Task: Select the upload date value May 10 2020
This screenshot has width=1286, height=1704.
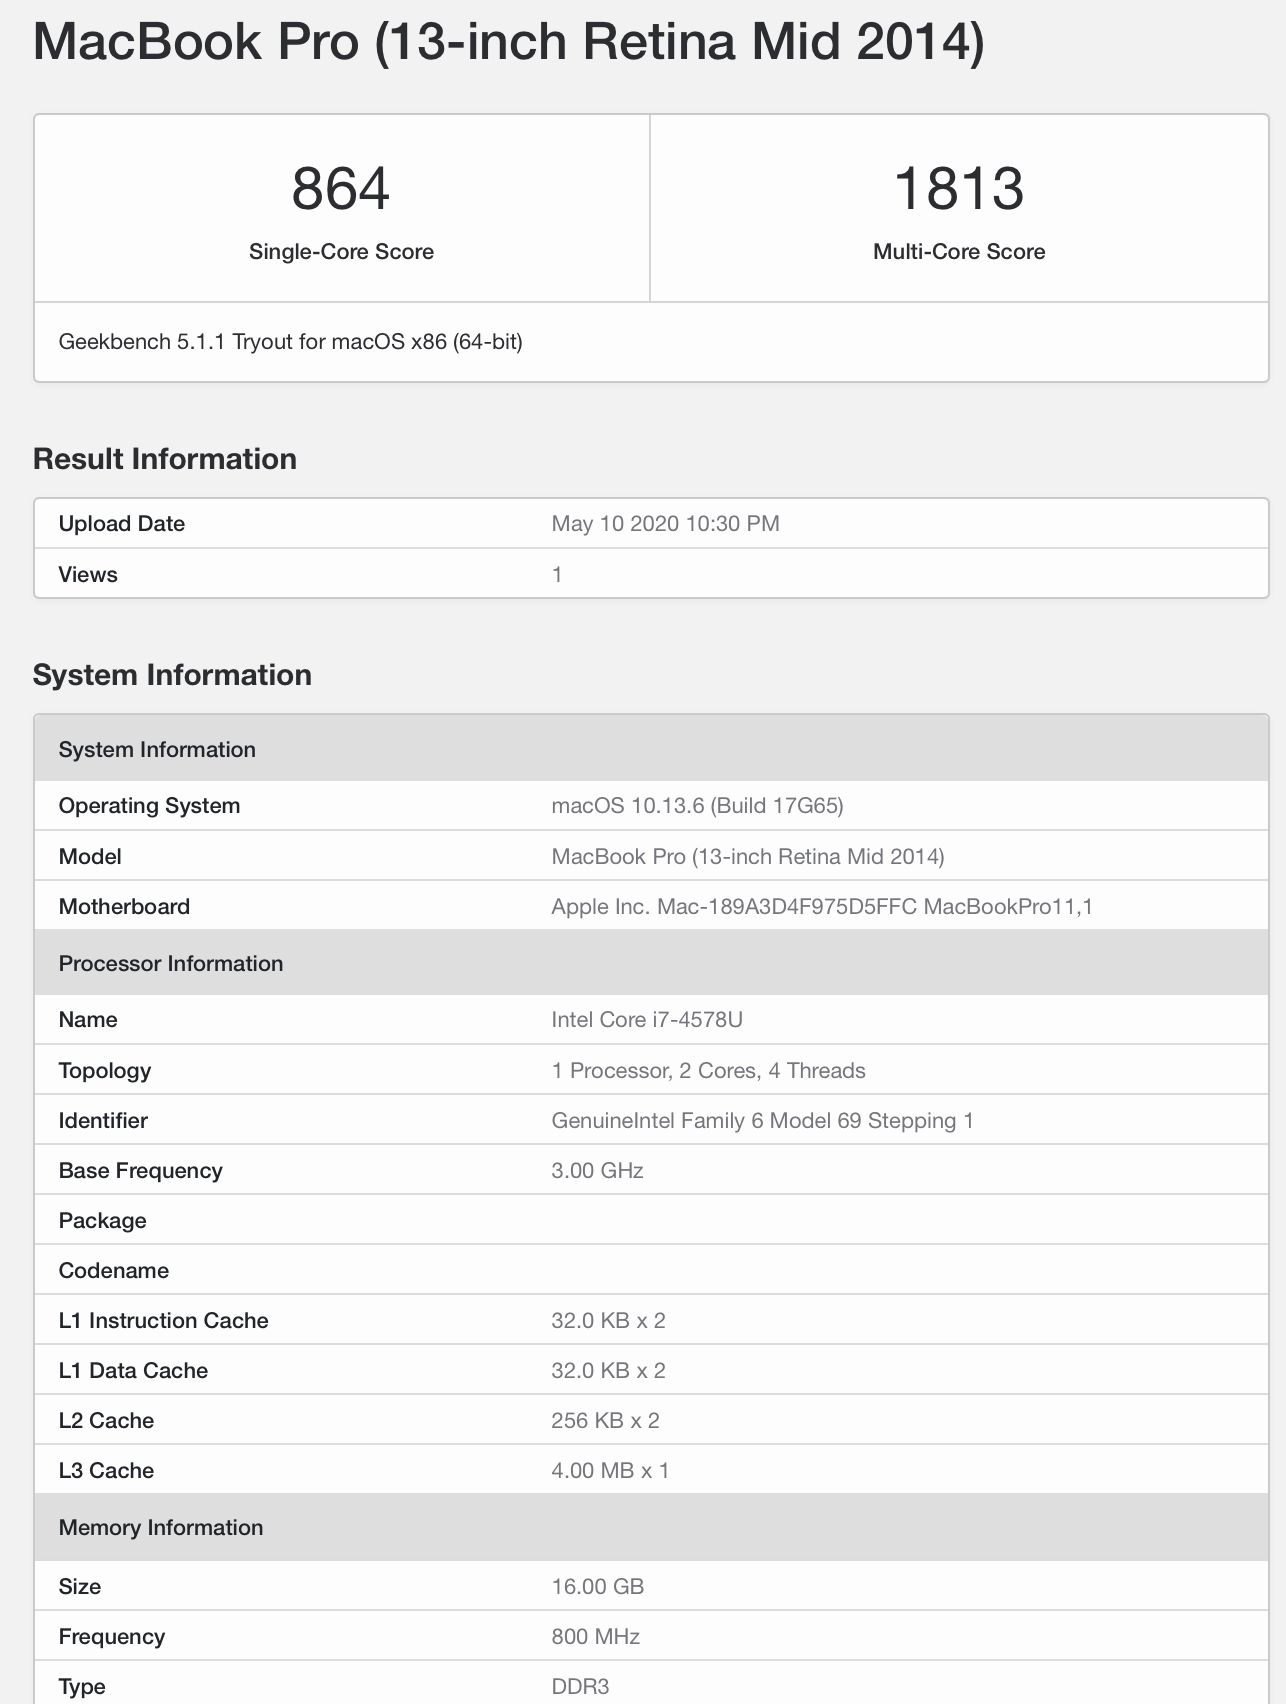Action: point(665,524)
